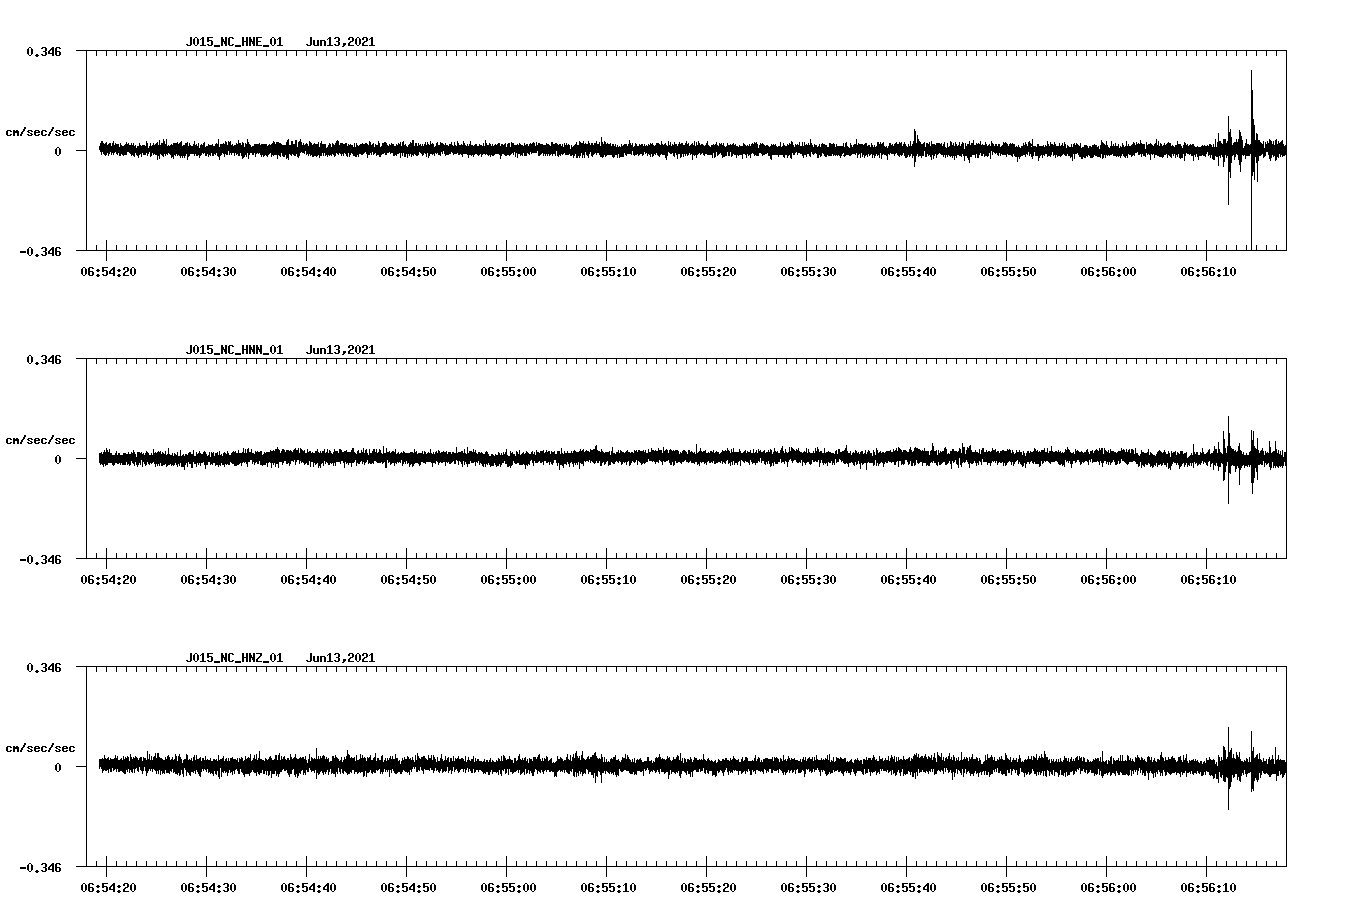Click the small spike near 06:55:40 on HNE
1358x924 pixels.
917,140
